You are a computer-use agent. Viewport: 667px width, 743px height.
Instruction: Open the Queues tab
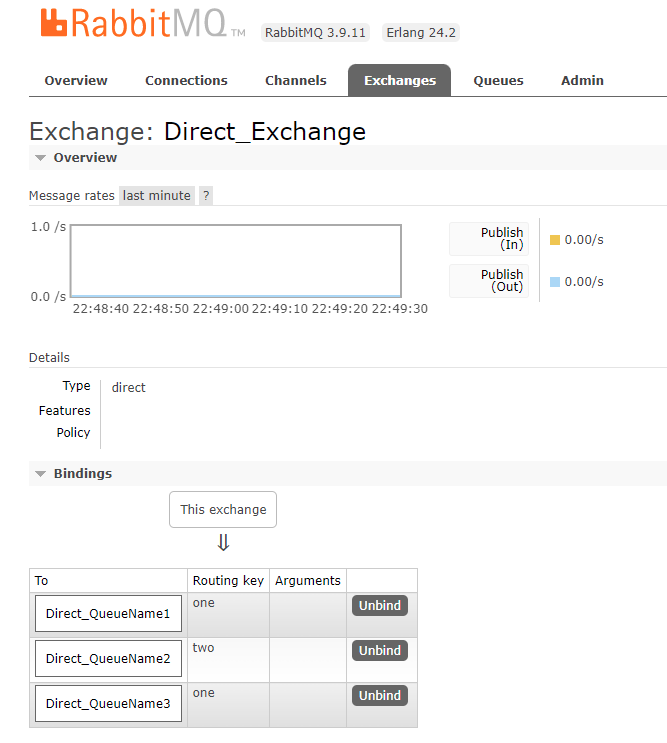point(498,81)
